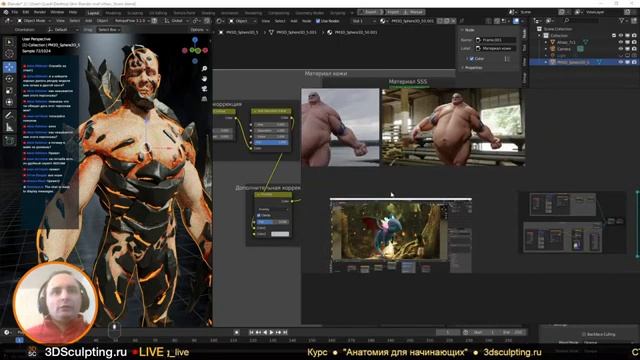Open the Select Box drag dropdown

[108, 30]
